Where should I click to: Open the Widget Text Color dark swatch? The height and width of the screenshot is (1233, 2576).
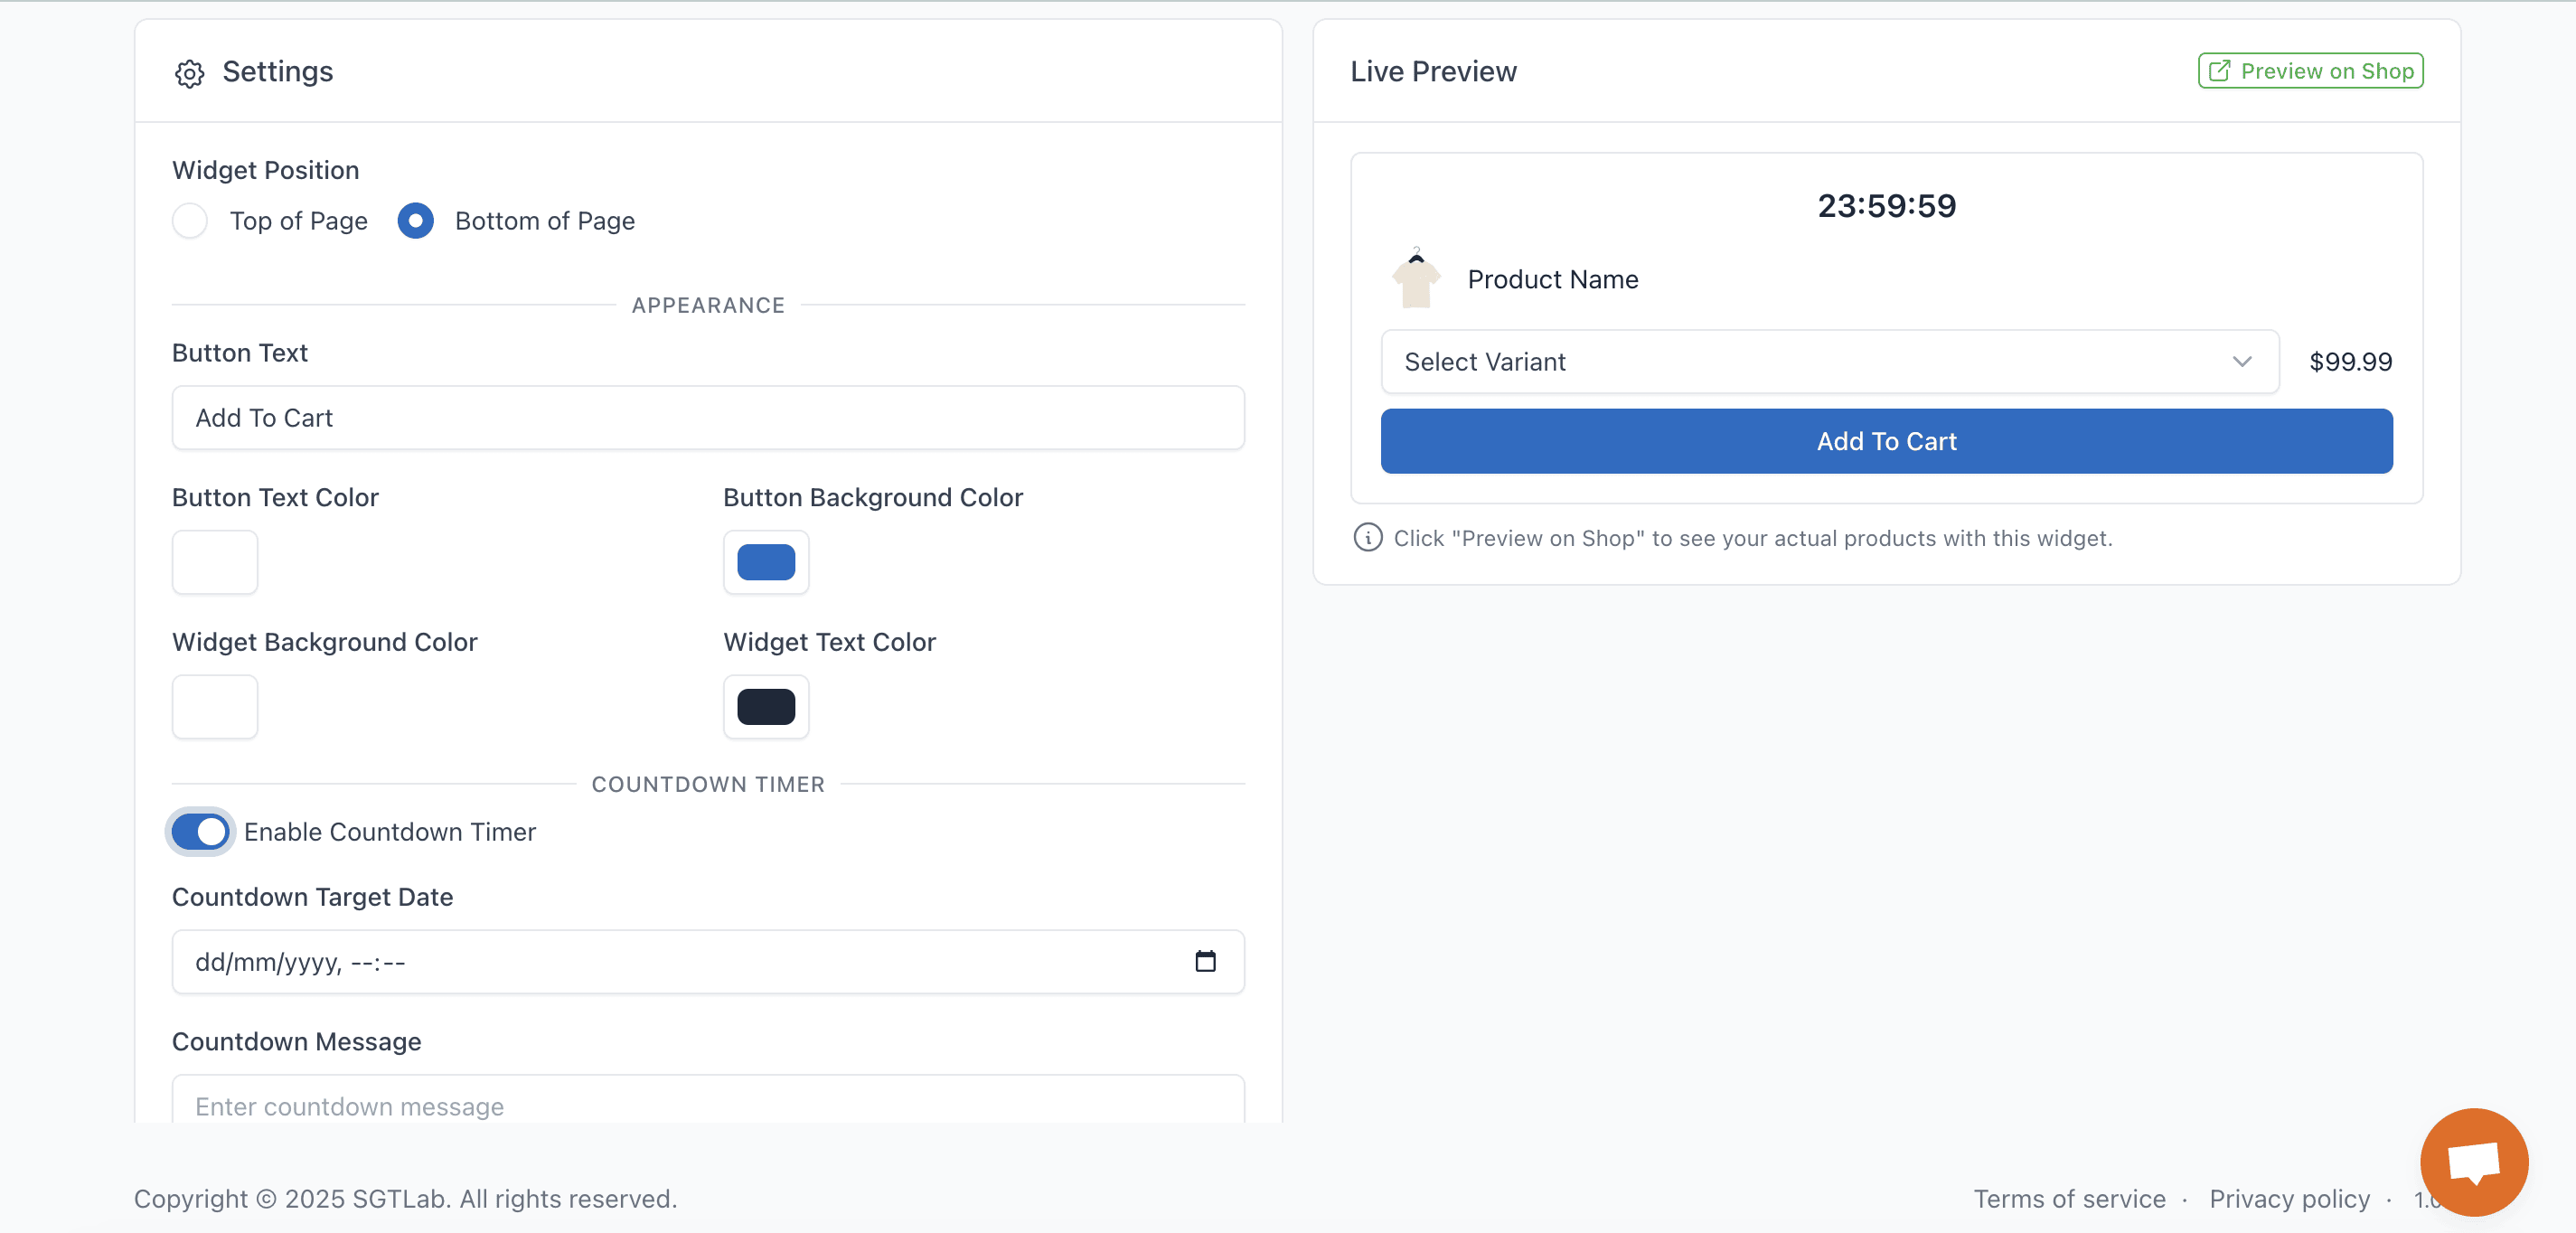766,707
